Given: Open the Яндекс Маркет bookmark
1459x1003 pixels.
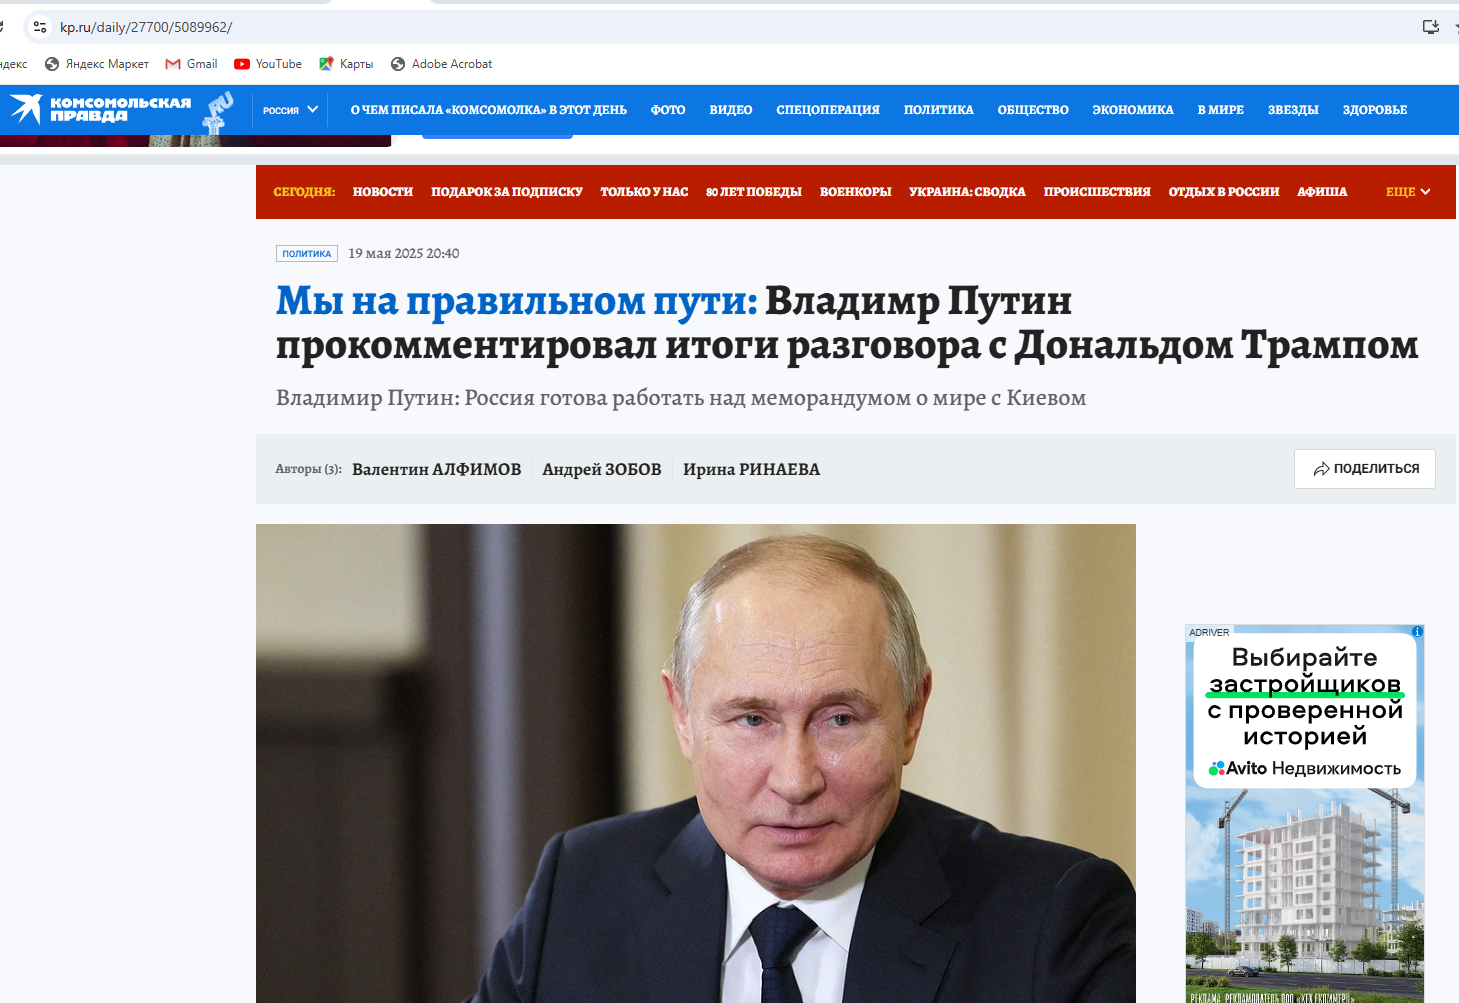Looking at the screenshot, I should coord(97,64).
